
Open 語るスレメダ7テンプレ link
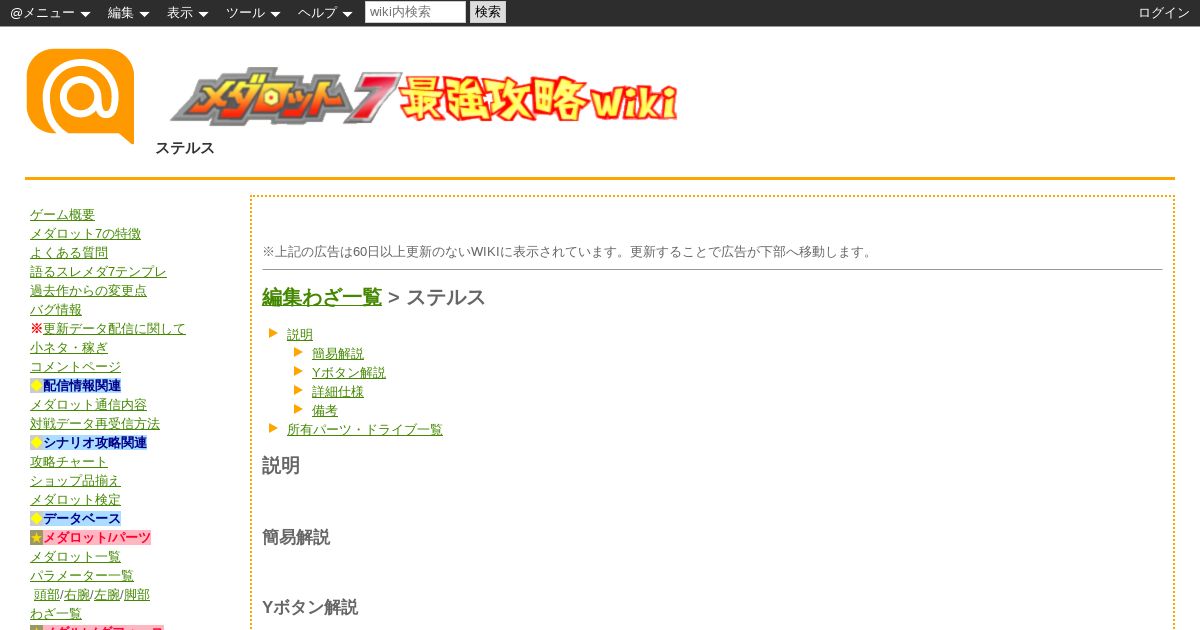(98, 272)
